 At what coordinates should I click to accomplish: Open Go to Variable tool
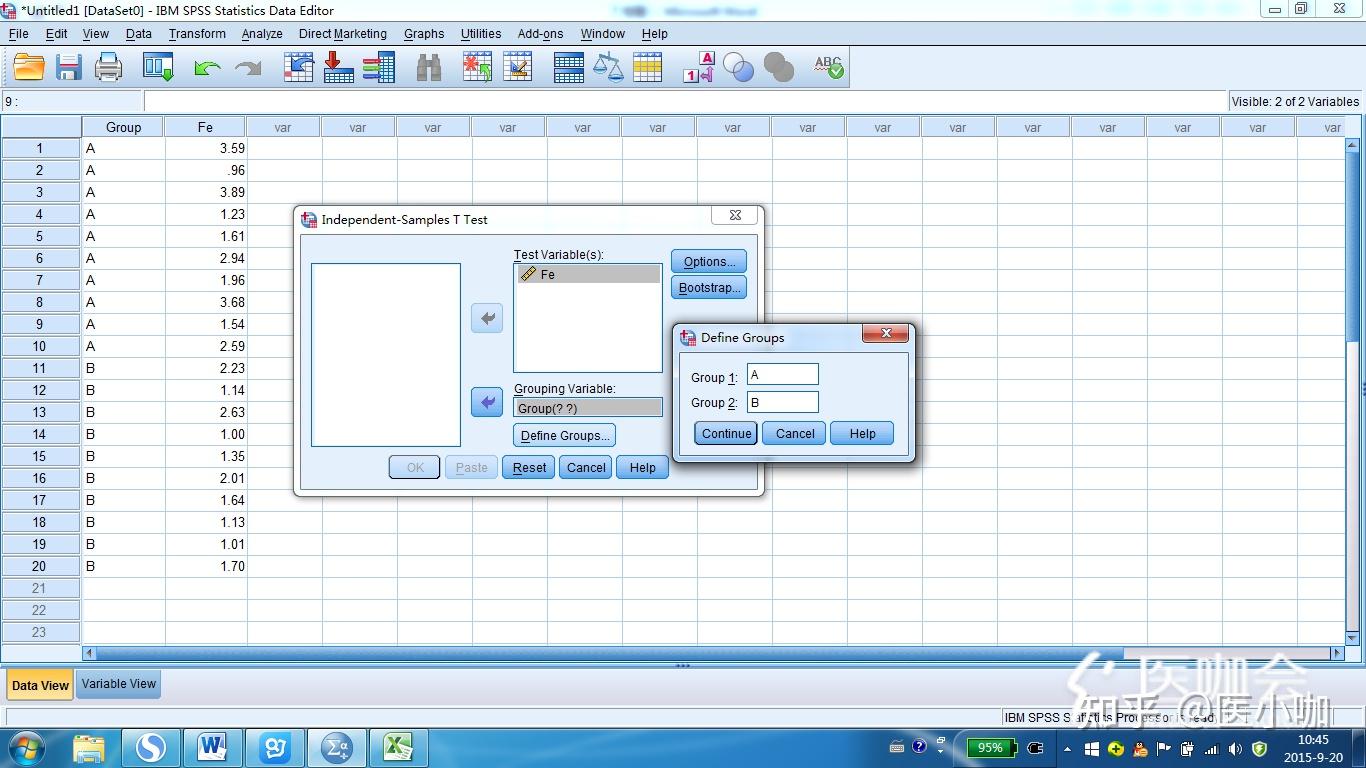338,67
